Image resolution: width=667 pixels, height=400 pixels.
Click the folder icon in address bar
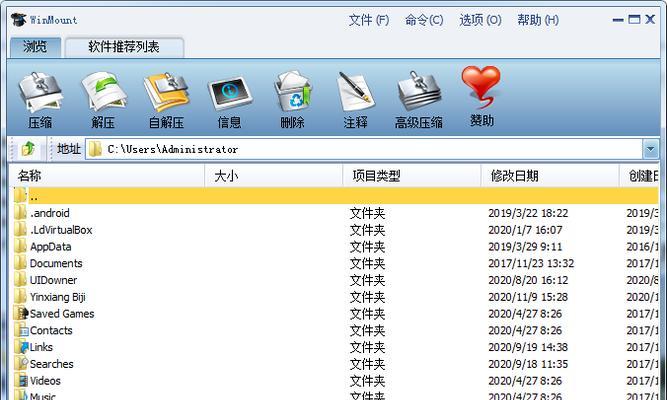tap(95, 149)
